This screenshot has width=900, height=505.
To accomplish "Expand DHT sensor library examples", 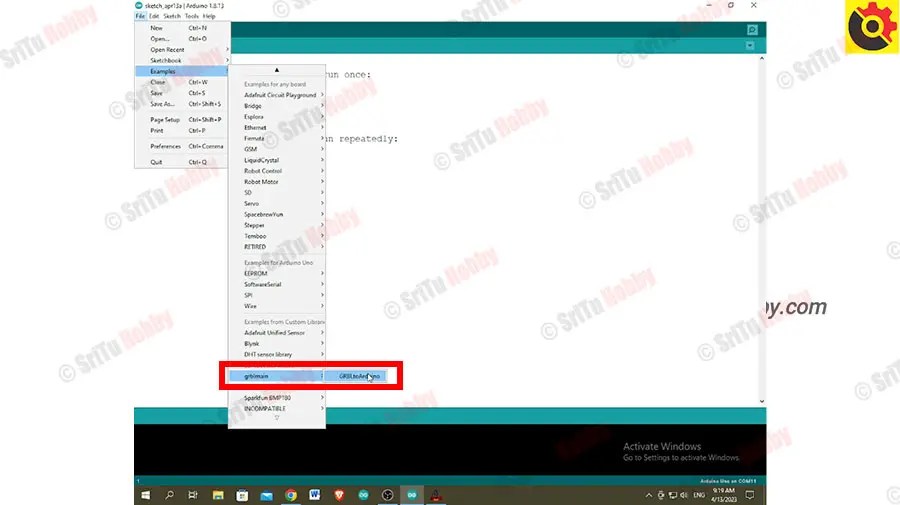I will tap(277, 355).
